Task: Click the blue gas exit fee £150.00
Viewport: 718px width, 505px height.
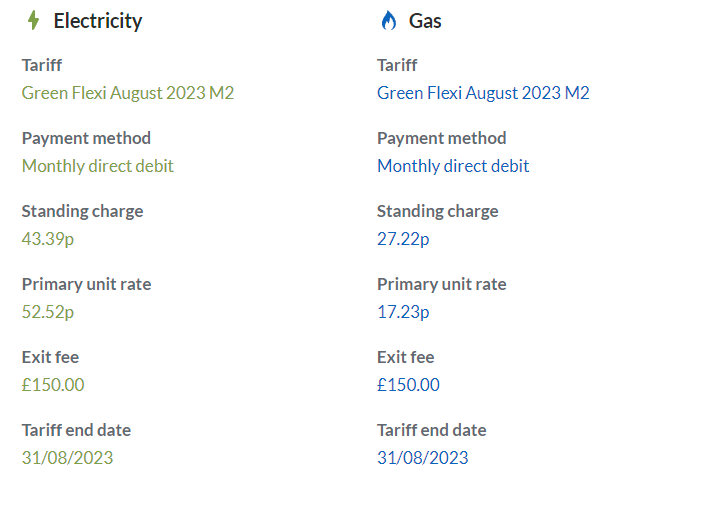Action: click(x=408, y=385)
